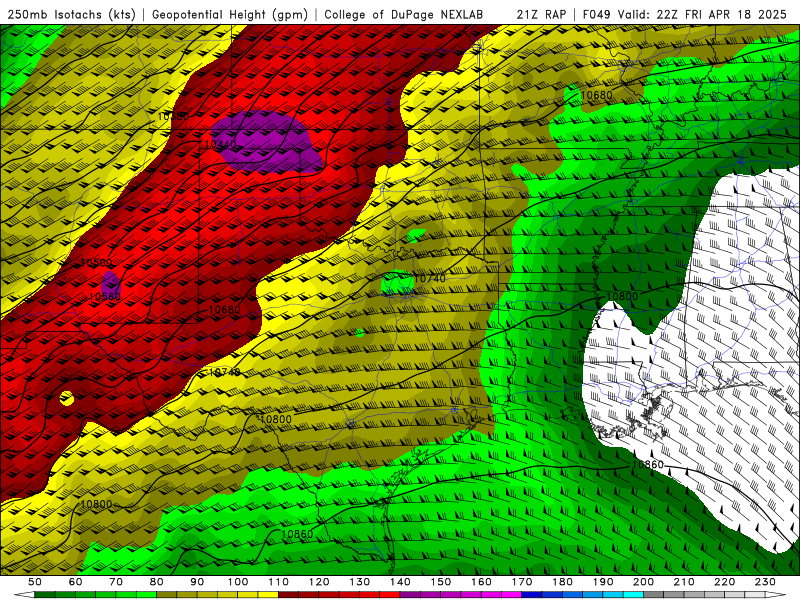This screenshot has height=600, width=800.
Task: Click the "College of DuPage NEXLAB" credit text
Action: (x=403, y=15)
